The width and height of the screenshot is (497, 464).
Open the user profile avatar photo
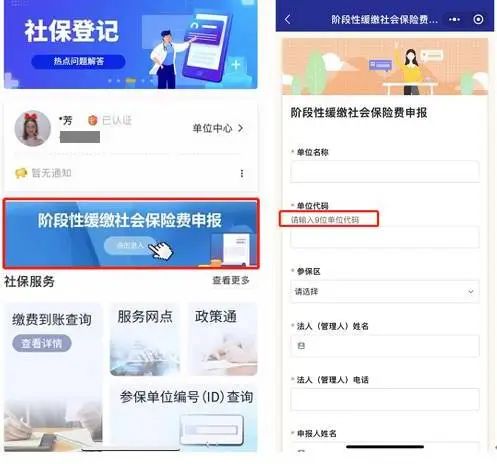(x=33, y=128)
